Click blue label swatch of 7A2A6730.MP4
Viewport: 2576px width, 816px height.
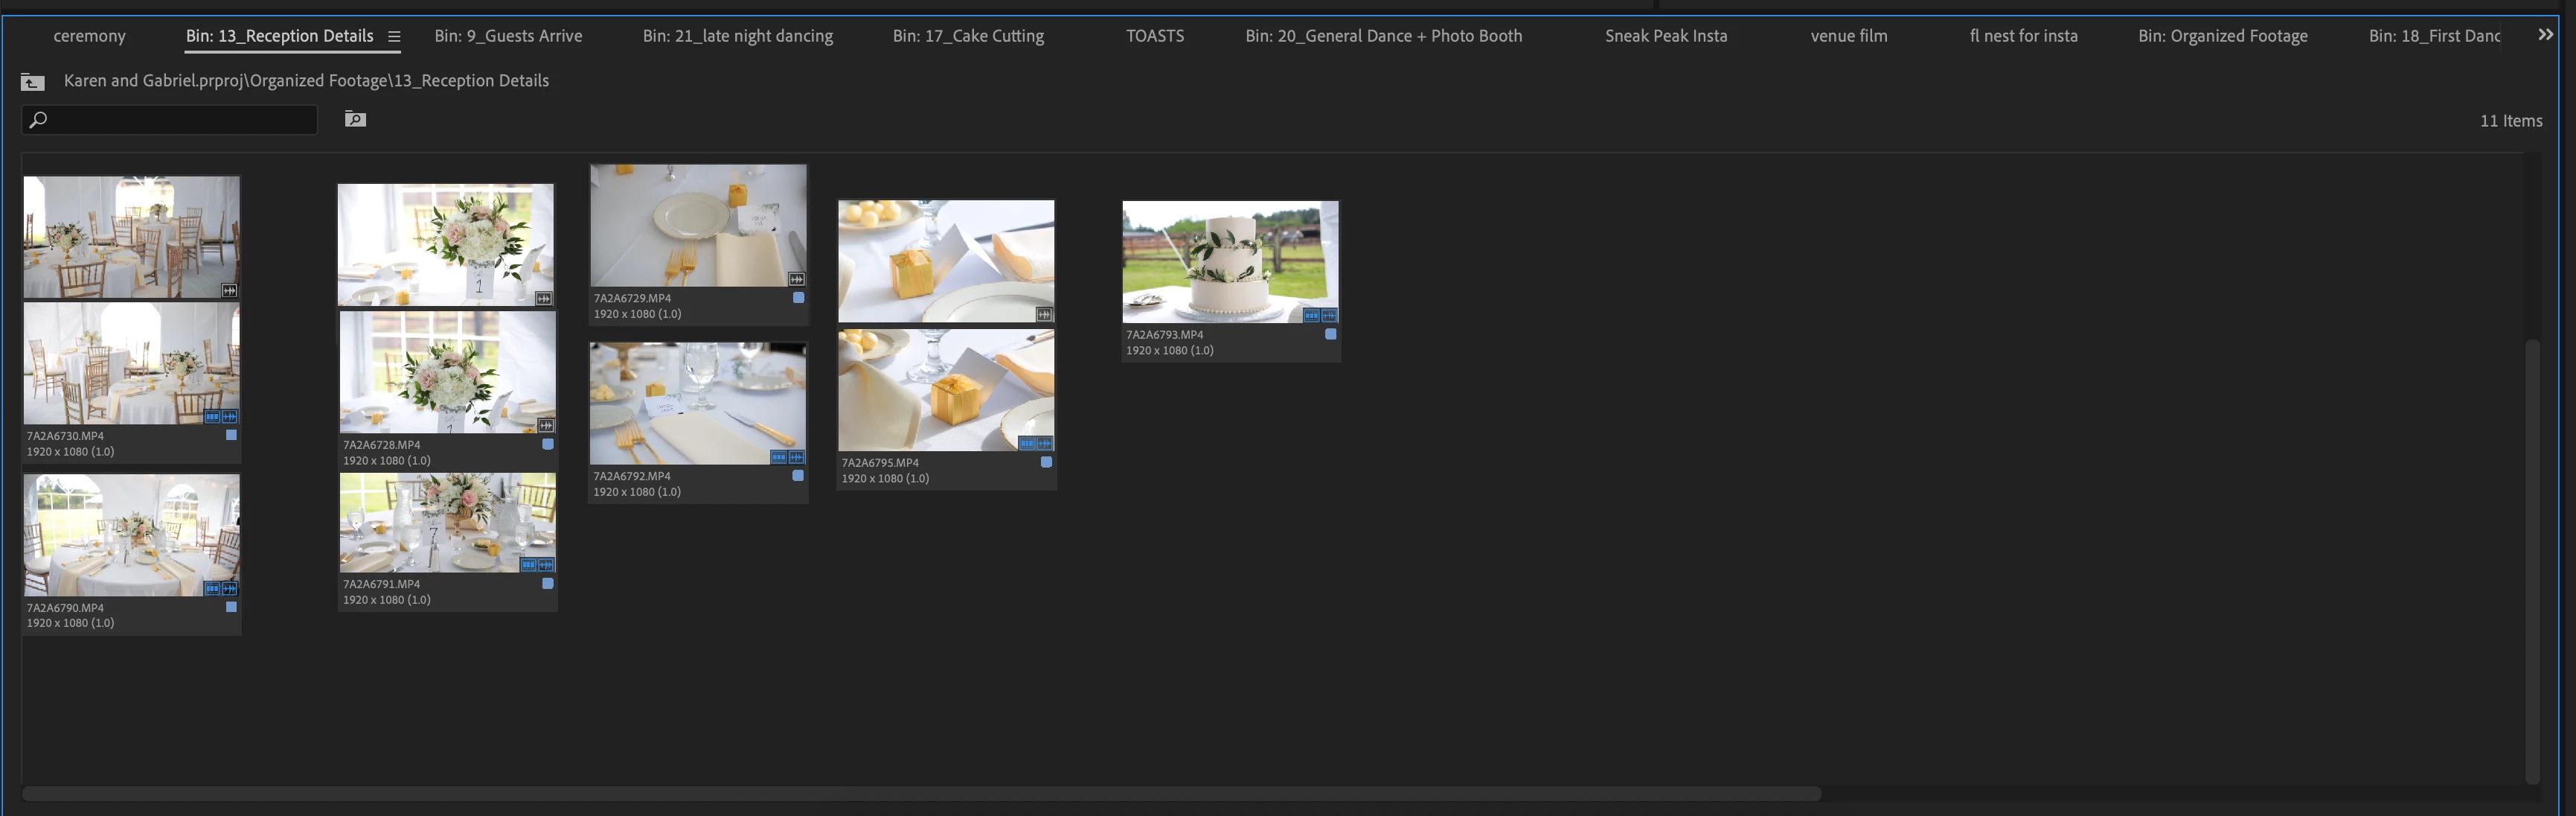pyautogui.click(x=231, y=435)
